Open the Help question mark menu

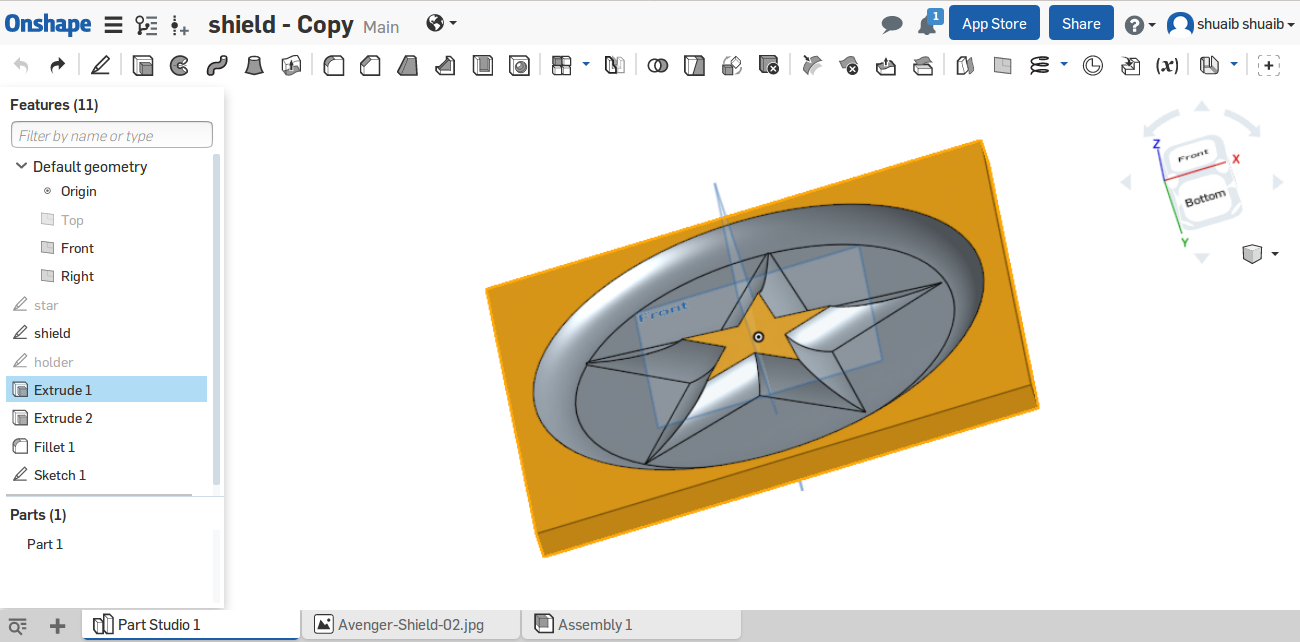tap(1139, 25)
